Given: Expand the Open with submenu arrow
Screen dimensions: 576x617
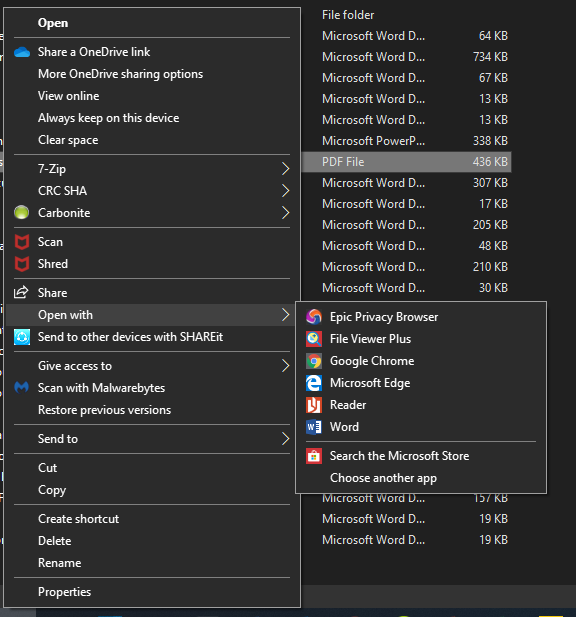Looking at the screenshot, I should pos(286,315).
